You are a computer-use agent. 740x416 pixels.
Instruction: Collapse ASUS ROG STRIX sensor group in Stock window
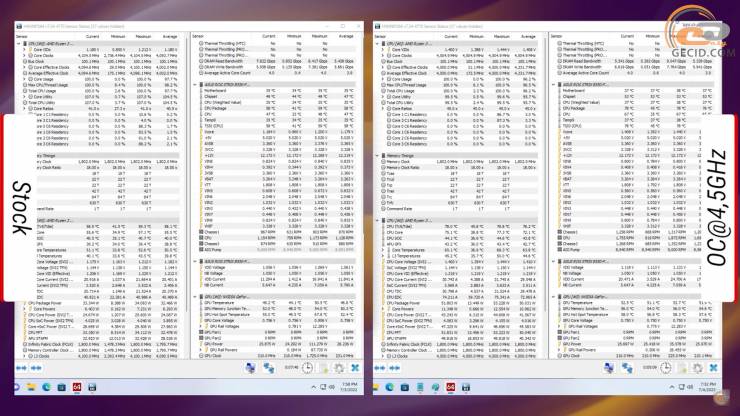click(x=195, y=85)
